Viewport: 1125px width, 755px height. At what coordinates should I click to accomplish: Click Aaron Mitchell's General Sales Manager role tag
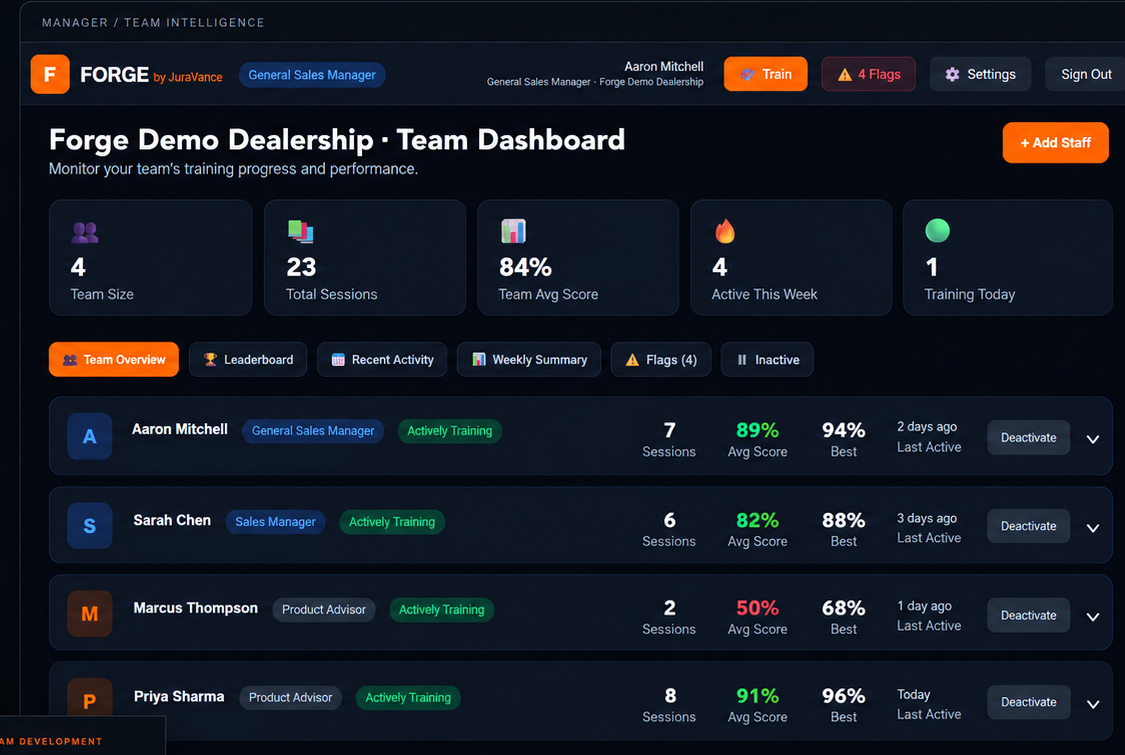pyautogui.click(x=313, y=431)
